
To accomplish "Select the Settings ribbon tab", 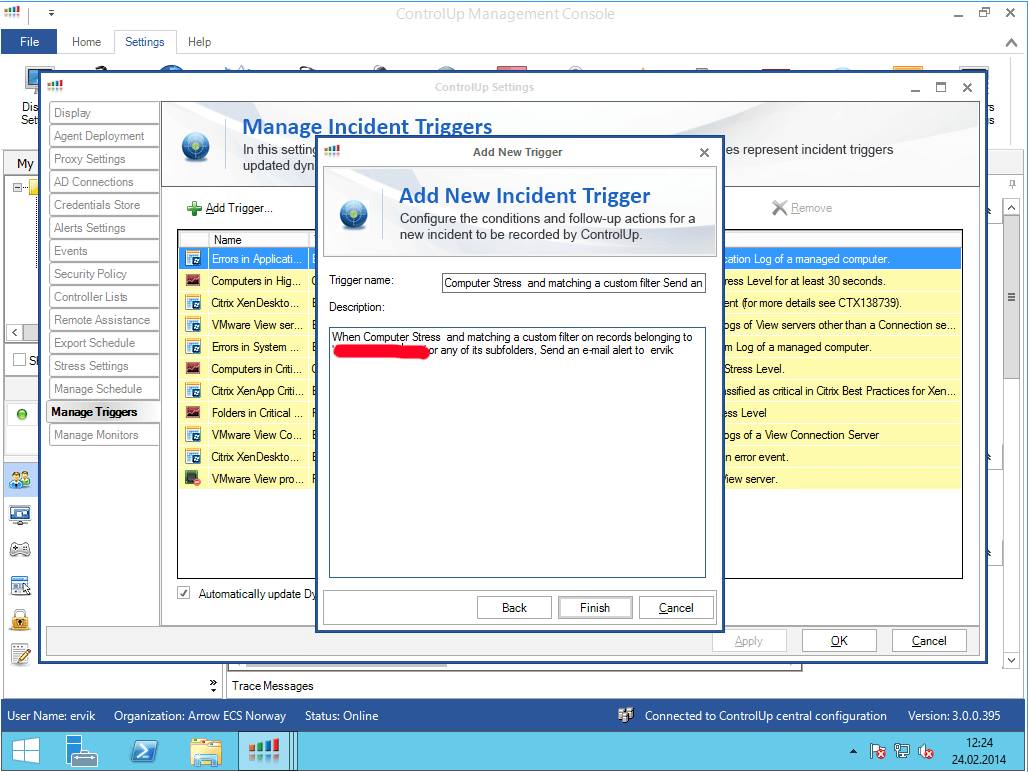I will (x=145, y=42).
